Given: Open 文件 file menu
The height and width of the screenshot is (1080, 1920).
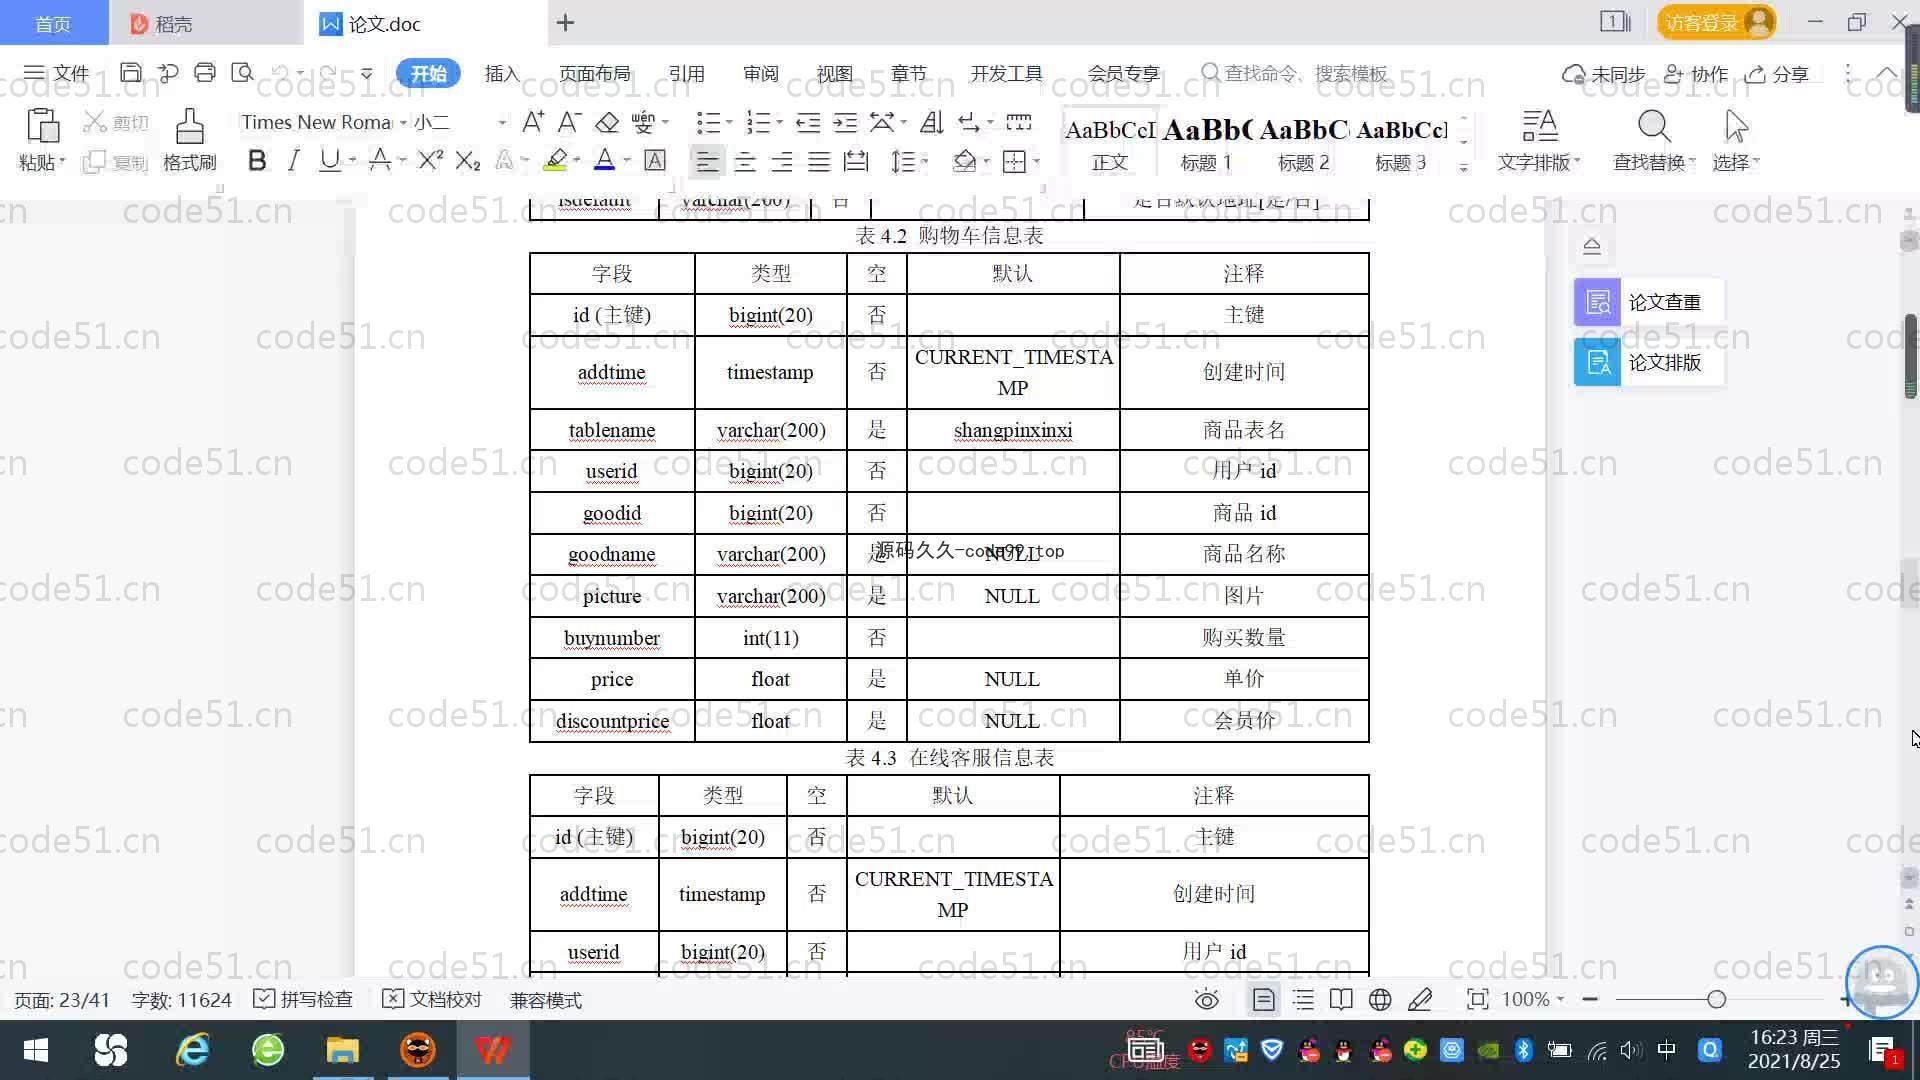Looking at the screenshot, I should [57, 73].
